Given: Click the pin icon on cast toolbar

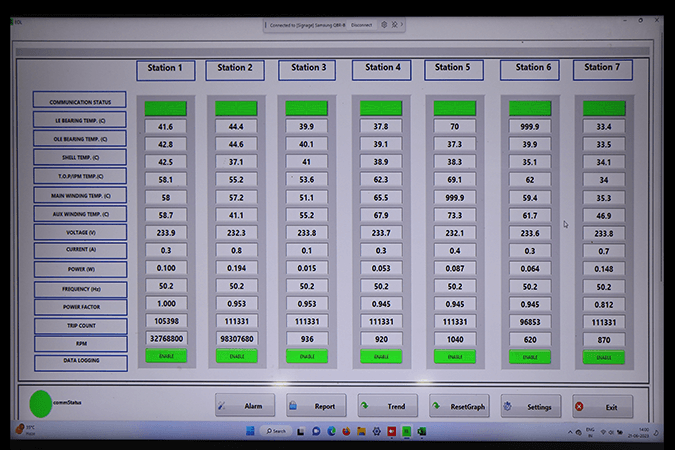Looking at the screenshot, I should pyautogui.click(x=394, y=25).
